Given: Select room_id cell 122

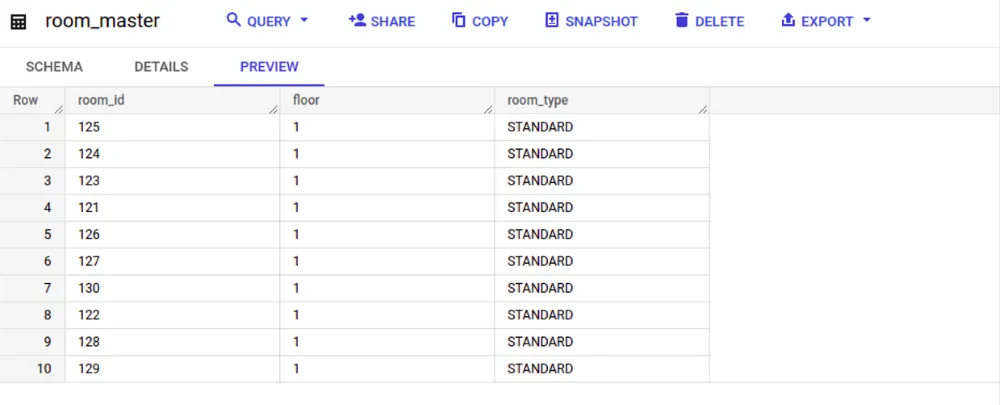Looking at the screenshot, I should (172, 315).
